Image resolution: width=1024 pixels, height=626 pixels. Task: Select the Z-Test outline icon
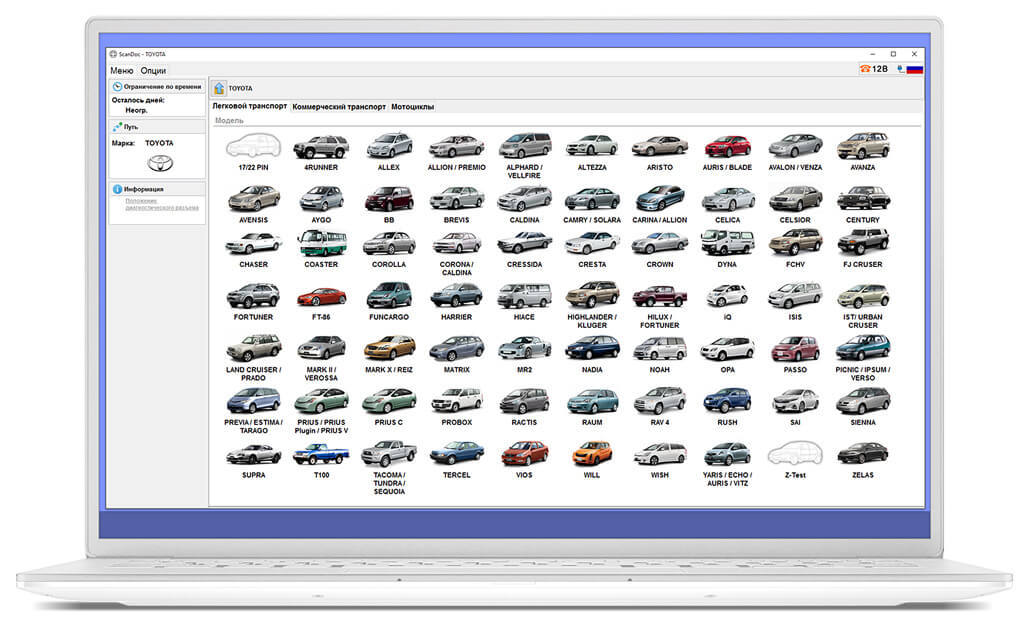click(795, 453)
